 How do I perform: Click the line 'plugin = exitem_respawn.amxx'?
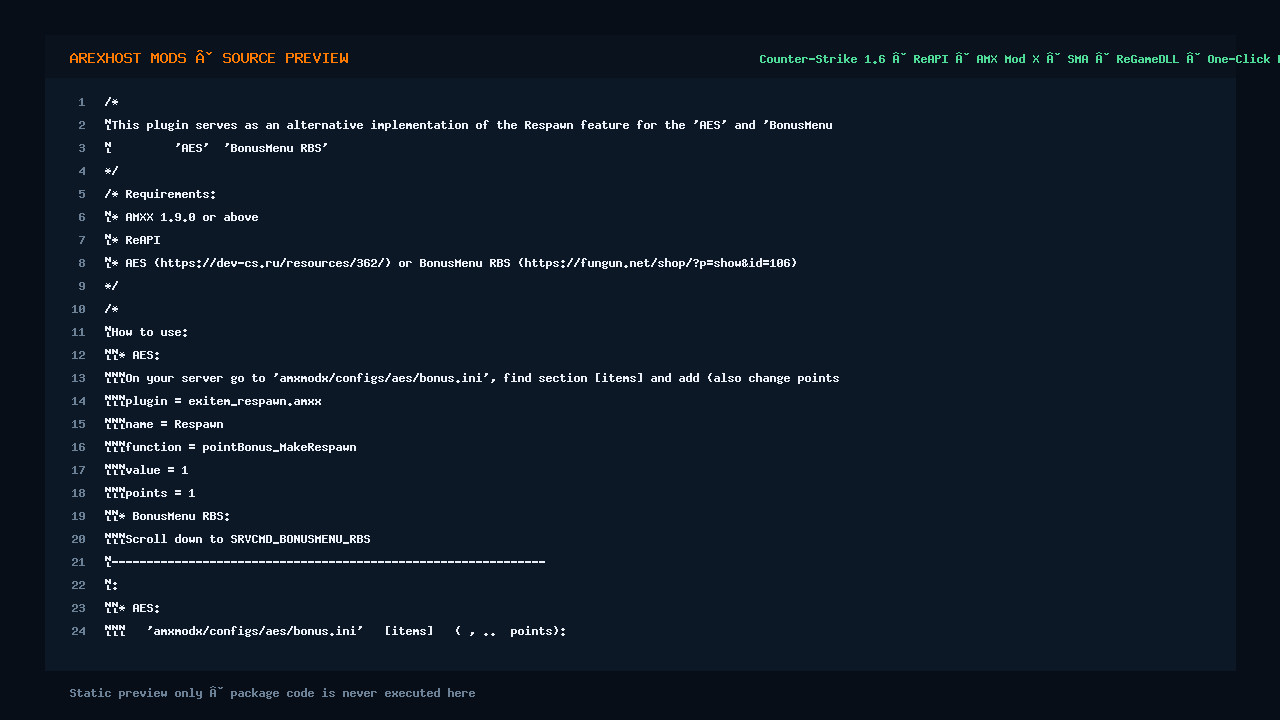click(213, 401)
